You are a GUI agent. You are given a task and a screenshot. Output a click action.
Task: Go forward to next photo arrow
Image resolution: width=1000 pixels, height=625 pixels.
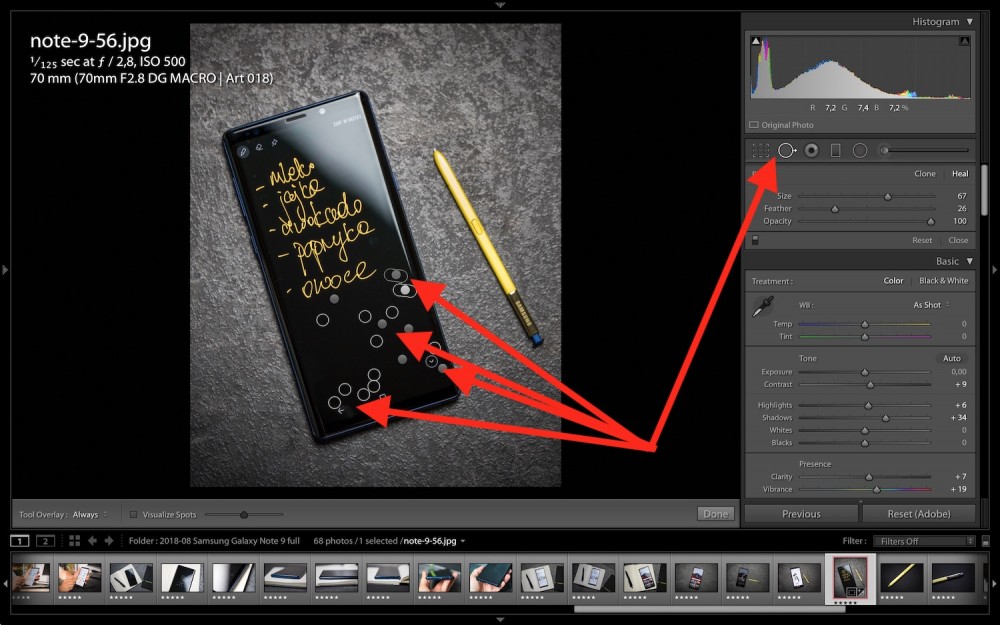point(109,541)
